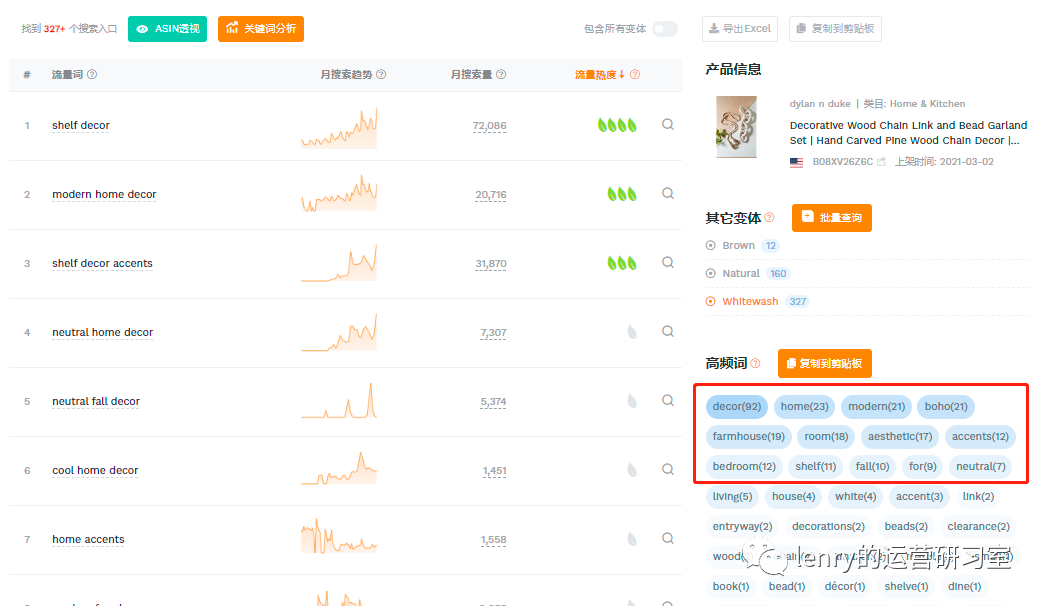Viewport: 1045px width, 606px height.
Task: Open external link icon next to ASIN B08XV26Z6C
Action: (881, 162)
